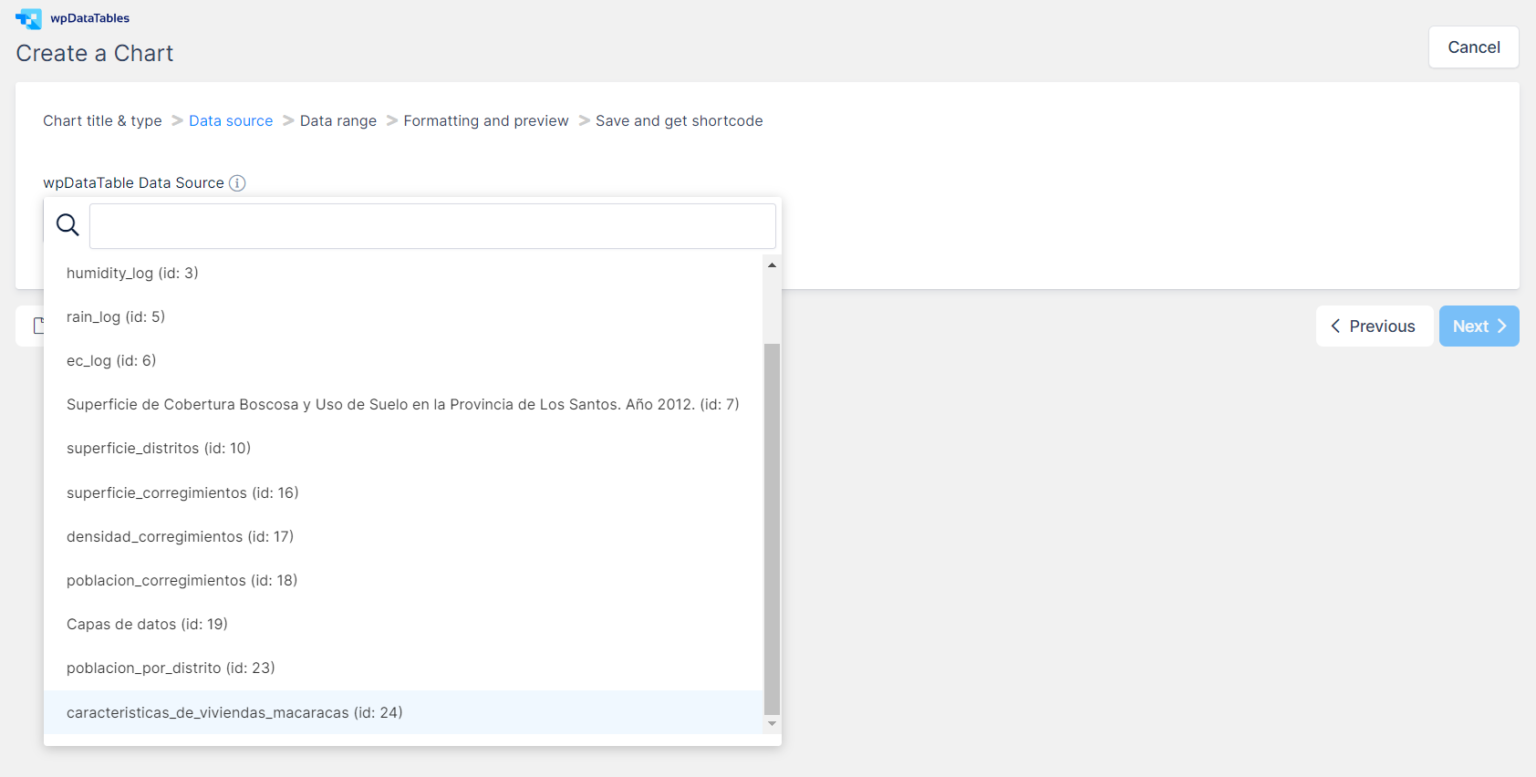The height and width of the screenshot is (777, 1536).
Task: Click the info icon beside wpDataTable Data Source
Action: (237, 183)
